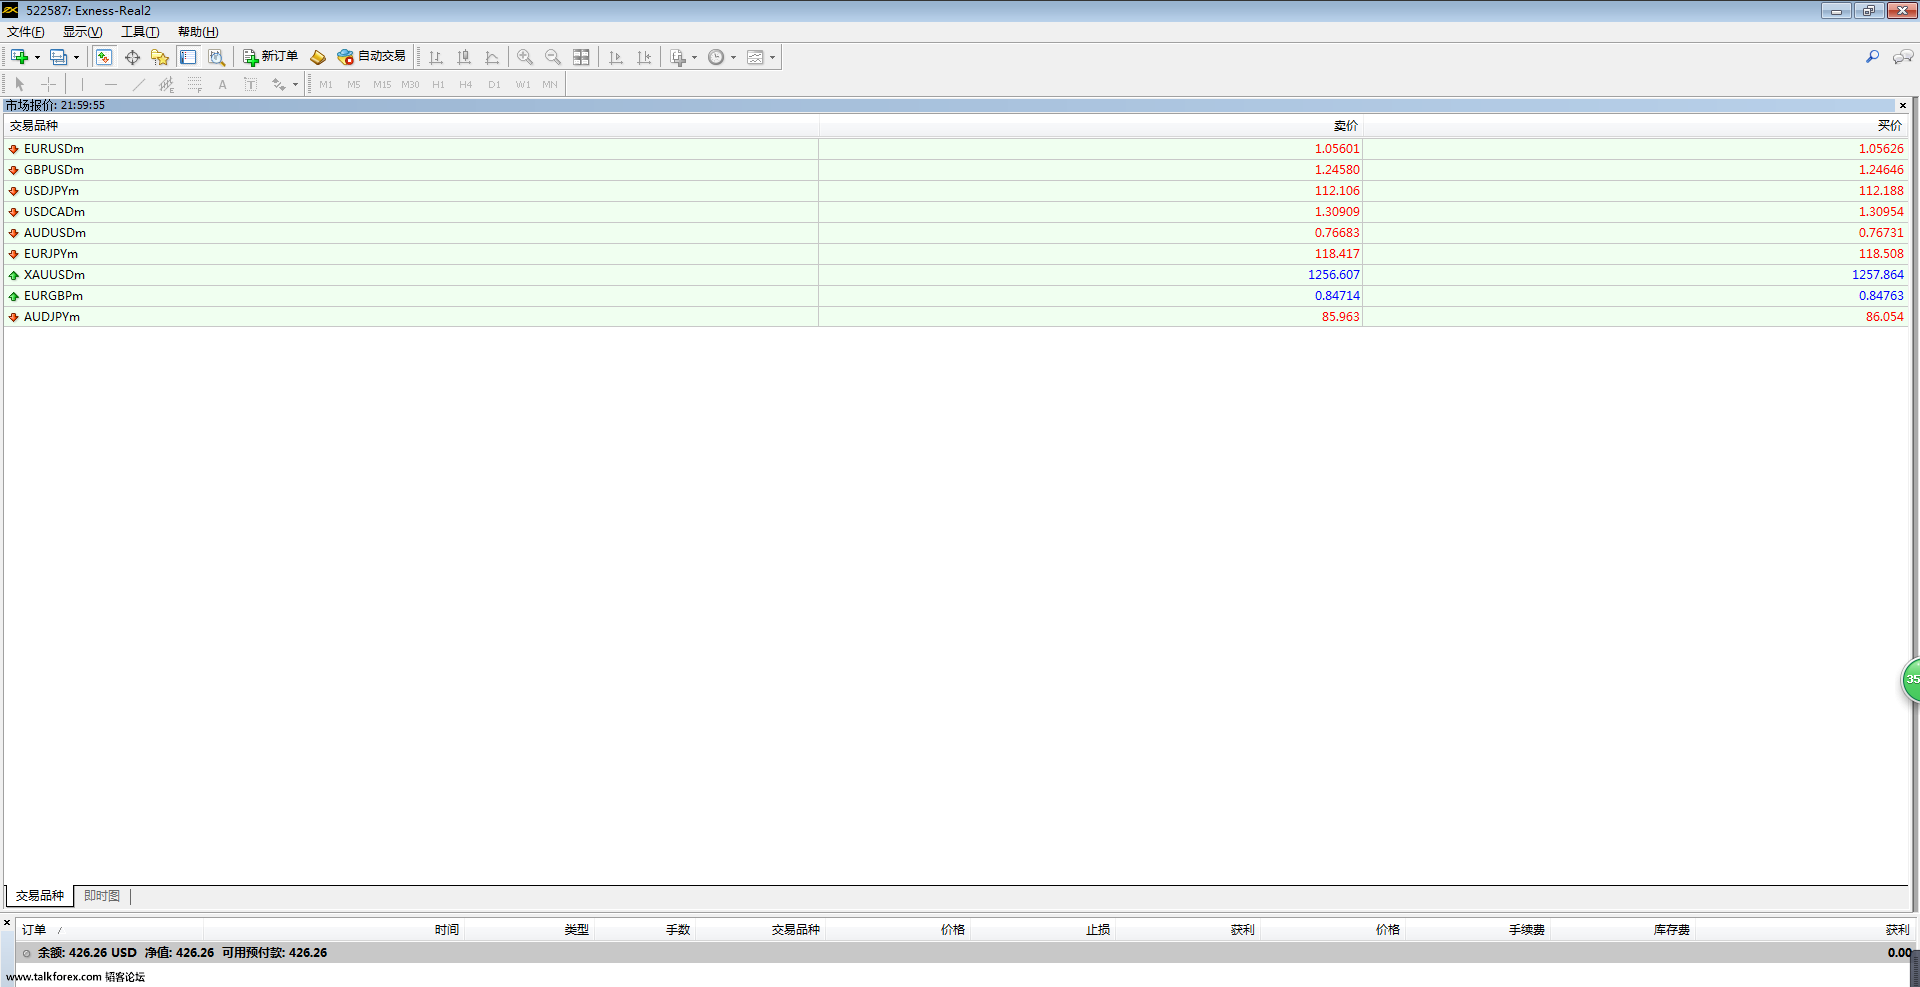This screenshot has width=1920, height=987.
Task: Enable chart auto scroll
Action: coord(616,57)
